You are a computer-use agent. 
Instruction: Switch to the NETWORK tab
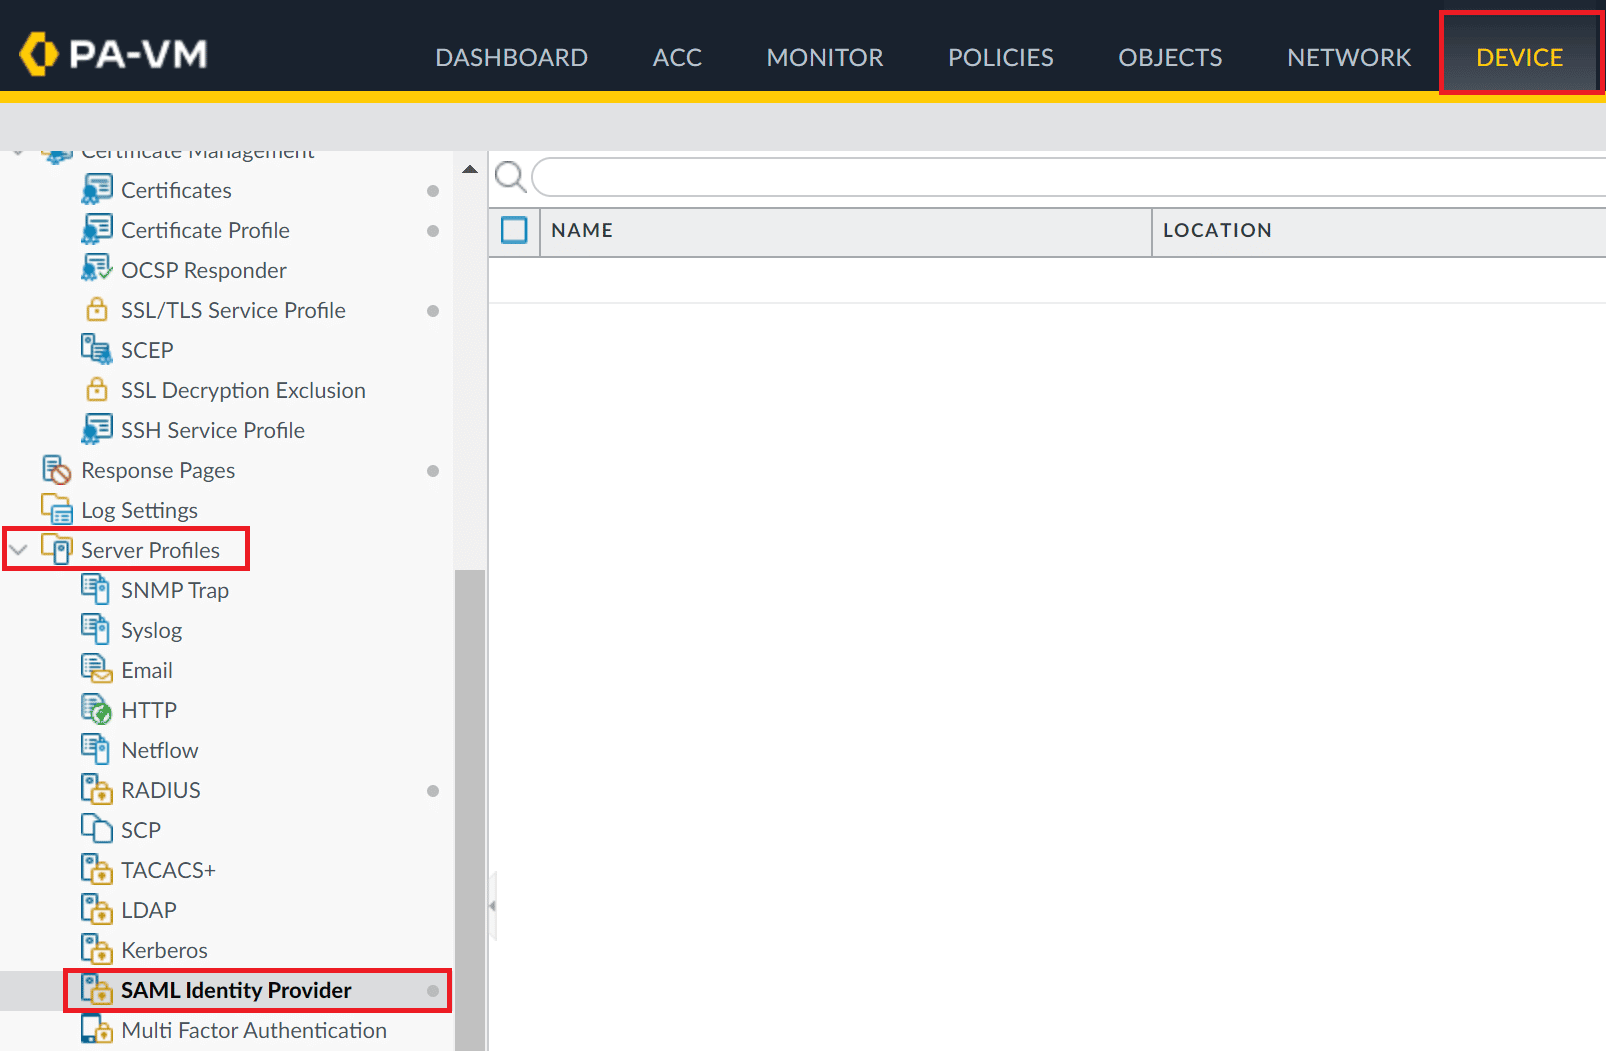tap(1348, 58)
